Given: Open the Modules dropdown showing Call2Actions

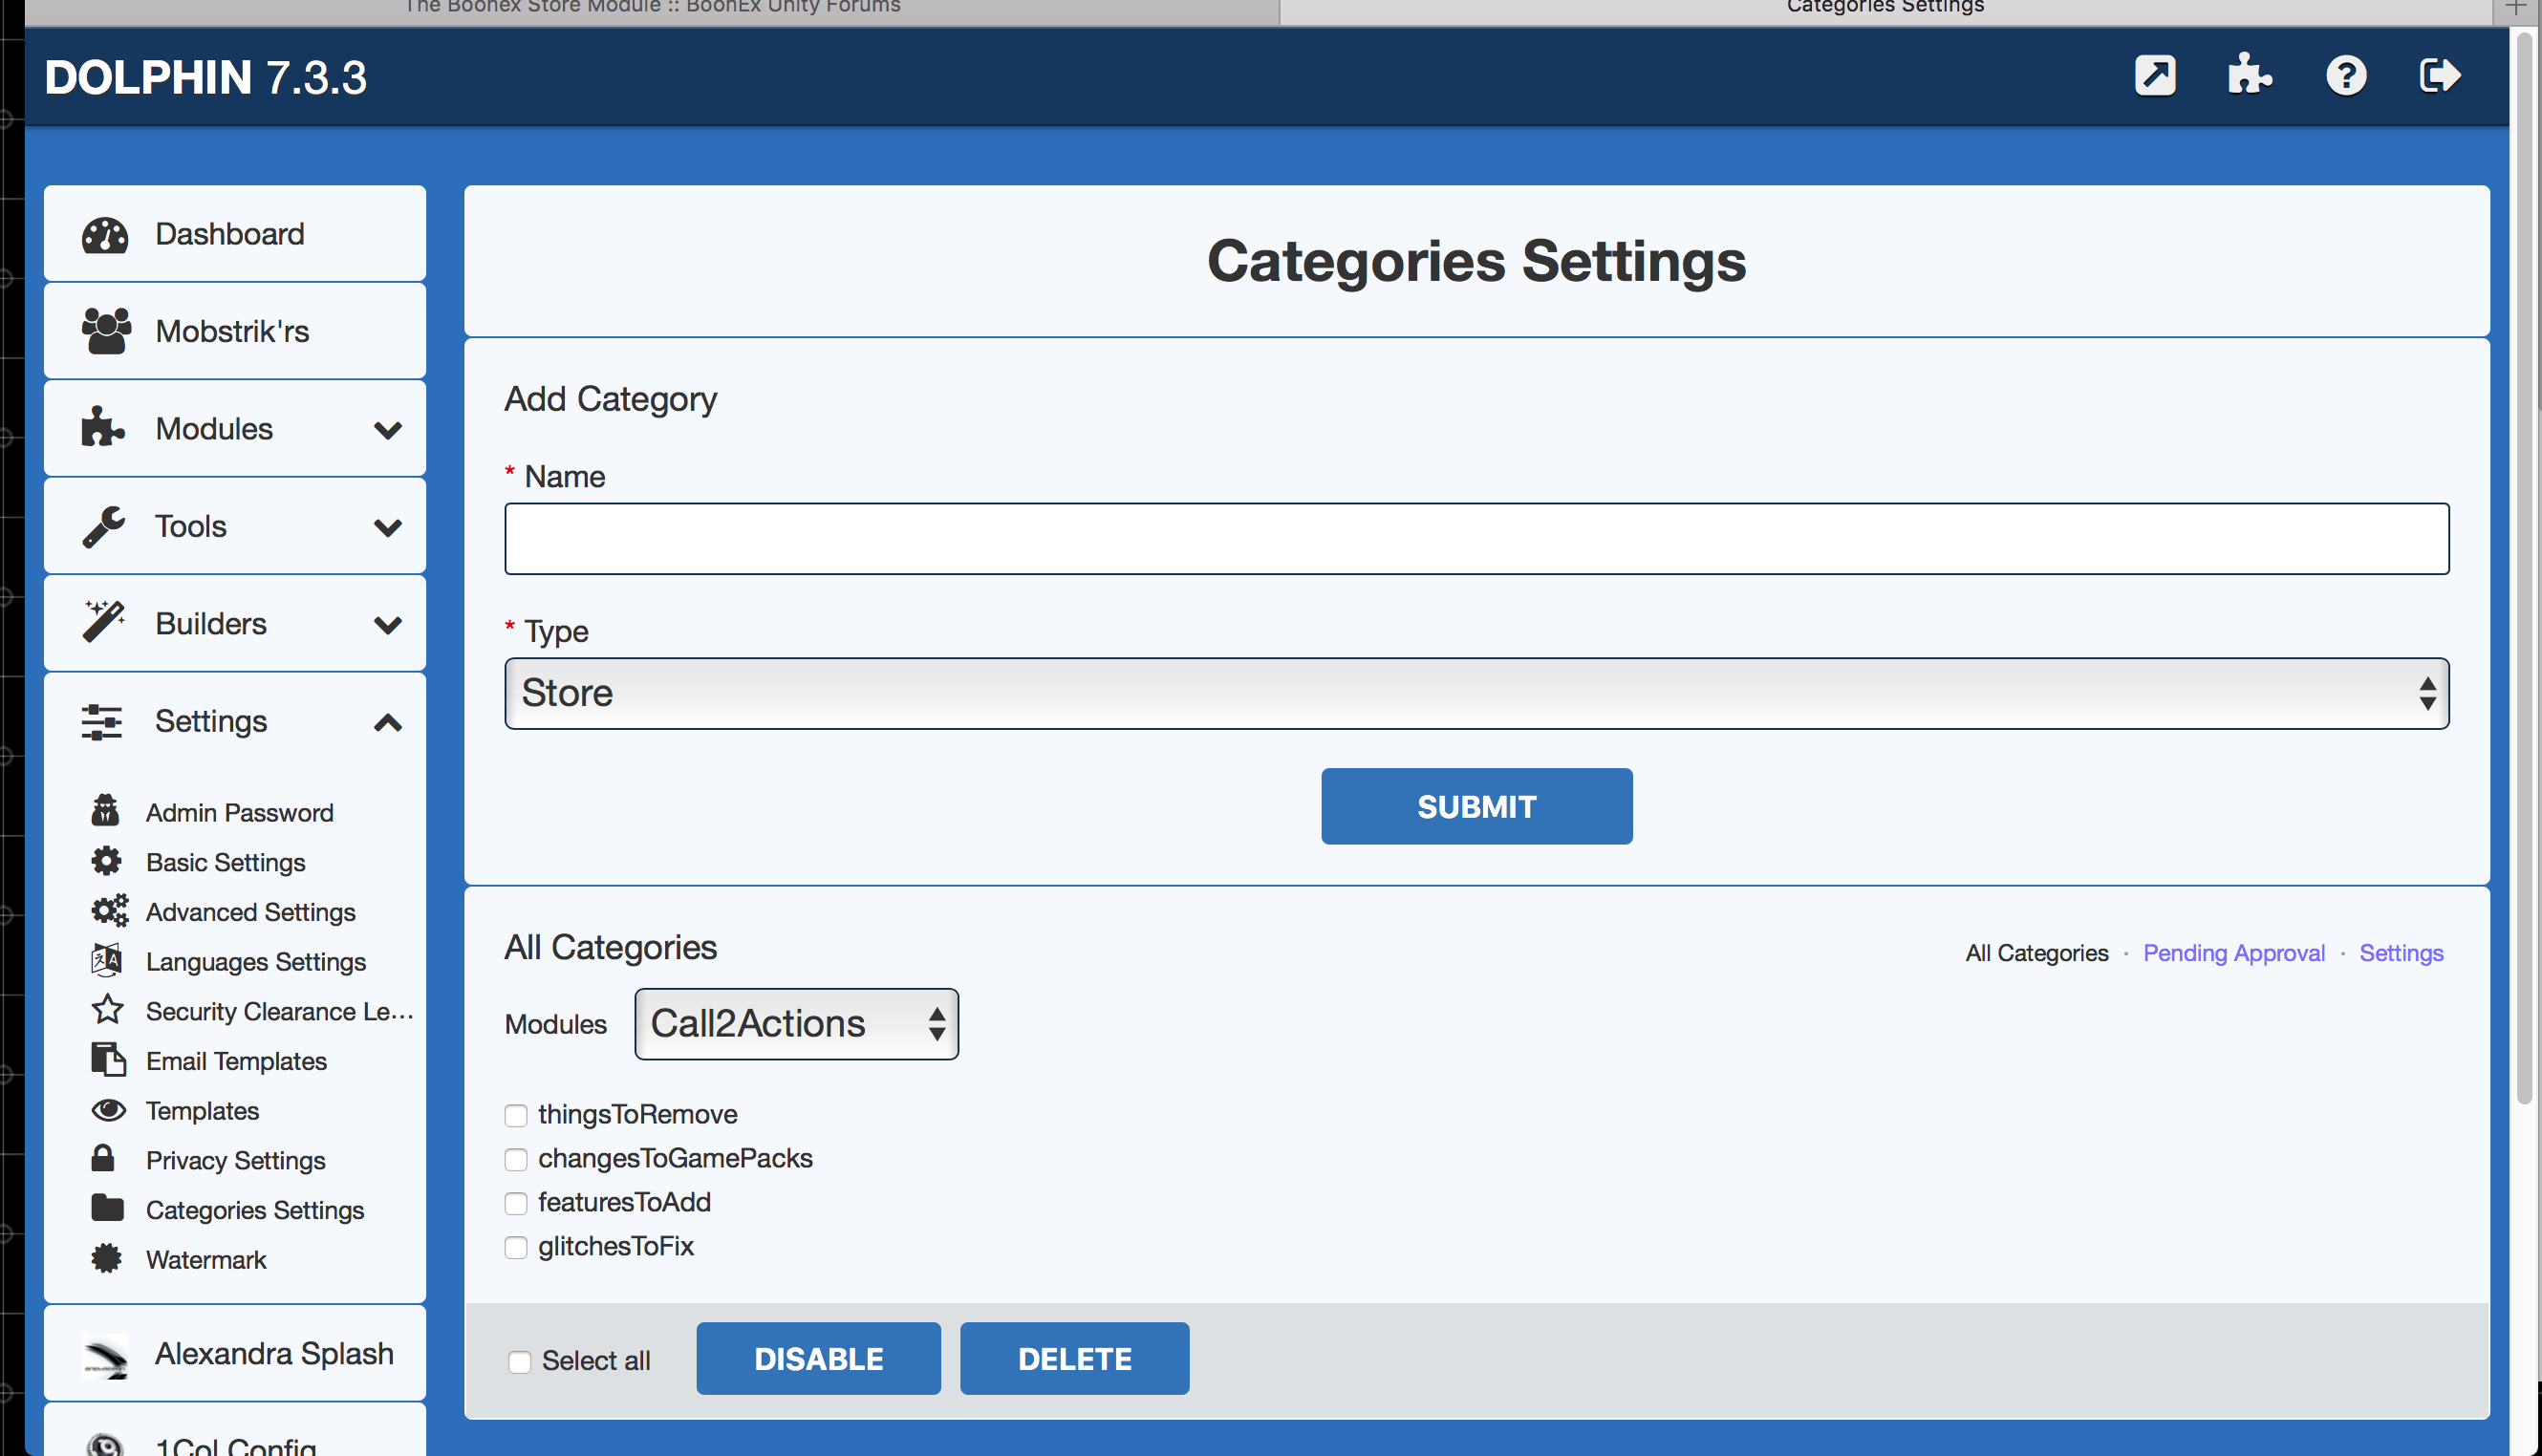Looking at the screenshot, I should [x=796, y=1024].
